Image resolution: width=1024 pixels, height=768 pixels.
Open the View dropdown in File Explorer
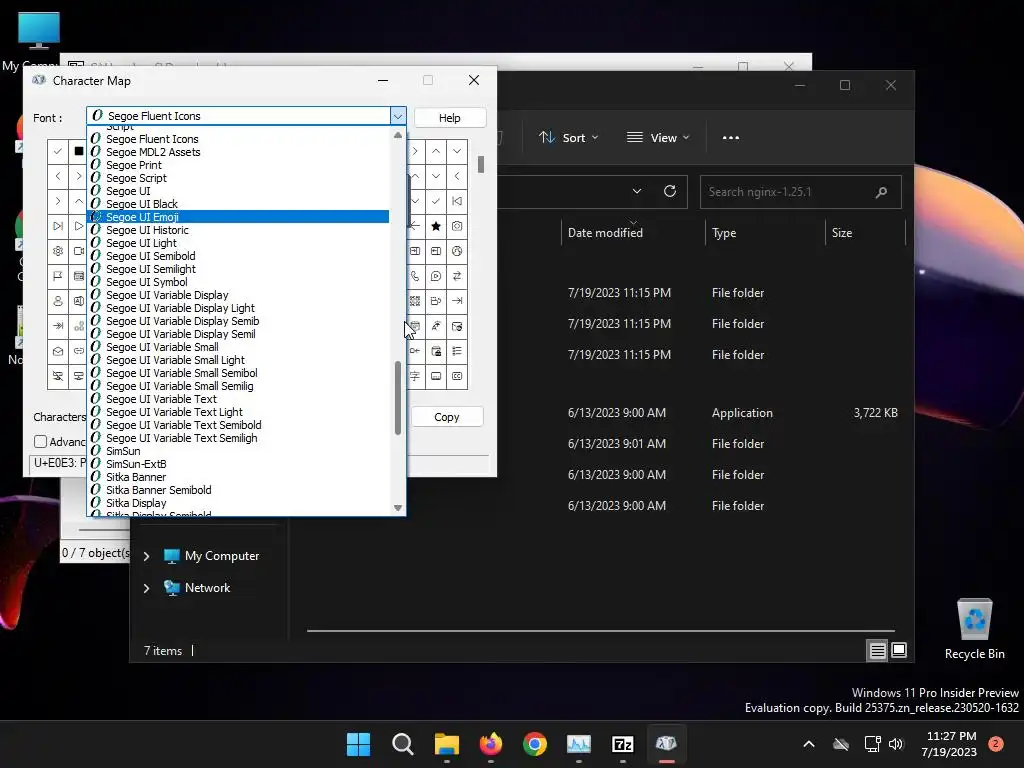point(658,138)
